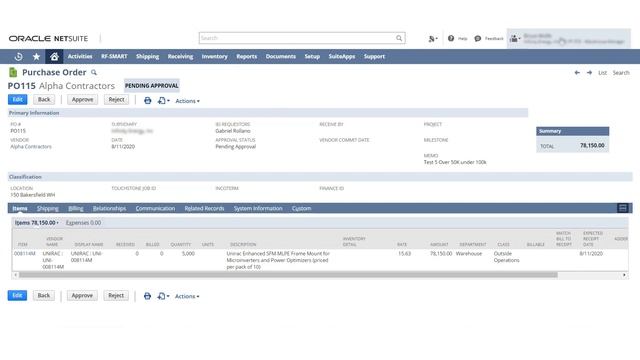Click the top Back button
640x360 pixels.
coord(44,100)
